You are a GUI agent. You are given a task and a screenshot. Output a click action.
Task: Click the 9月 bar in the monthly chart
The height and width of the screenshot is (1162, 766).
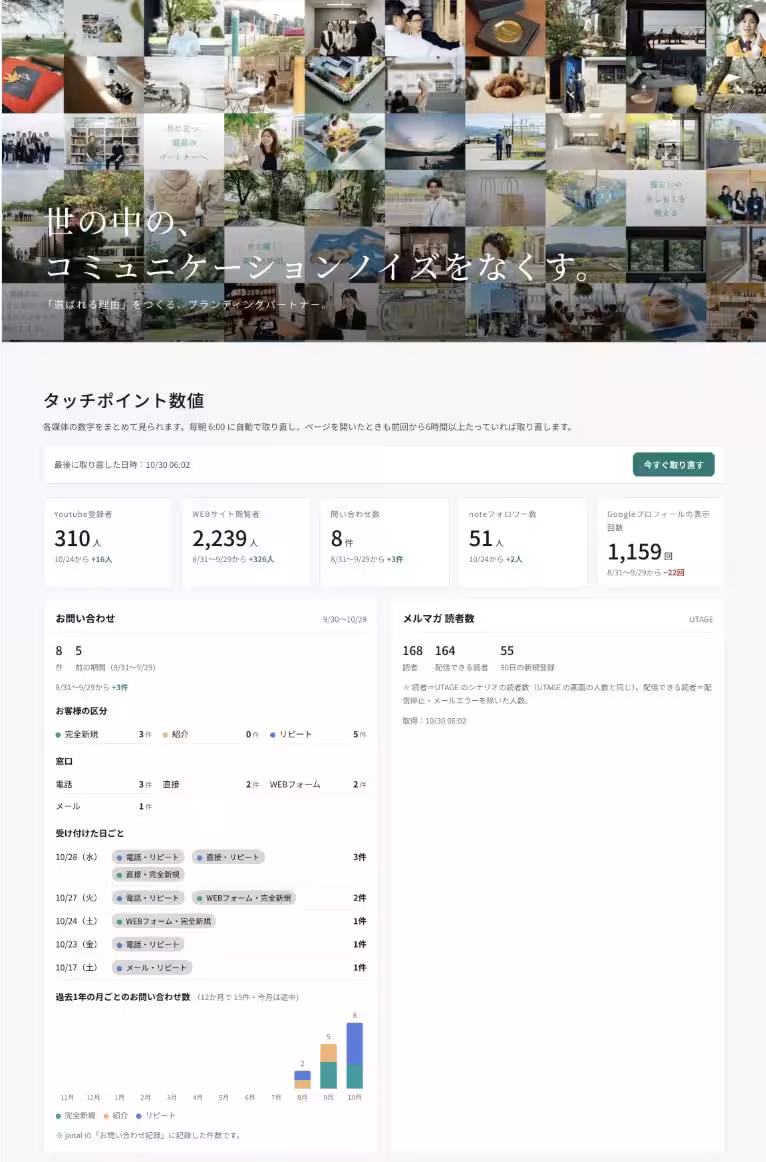[x=328, y=1066]
